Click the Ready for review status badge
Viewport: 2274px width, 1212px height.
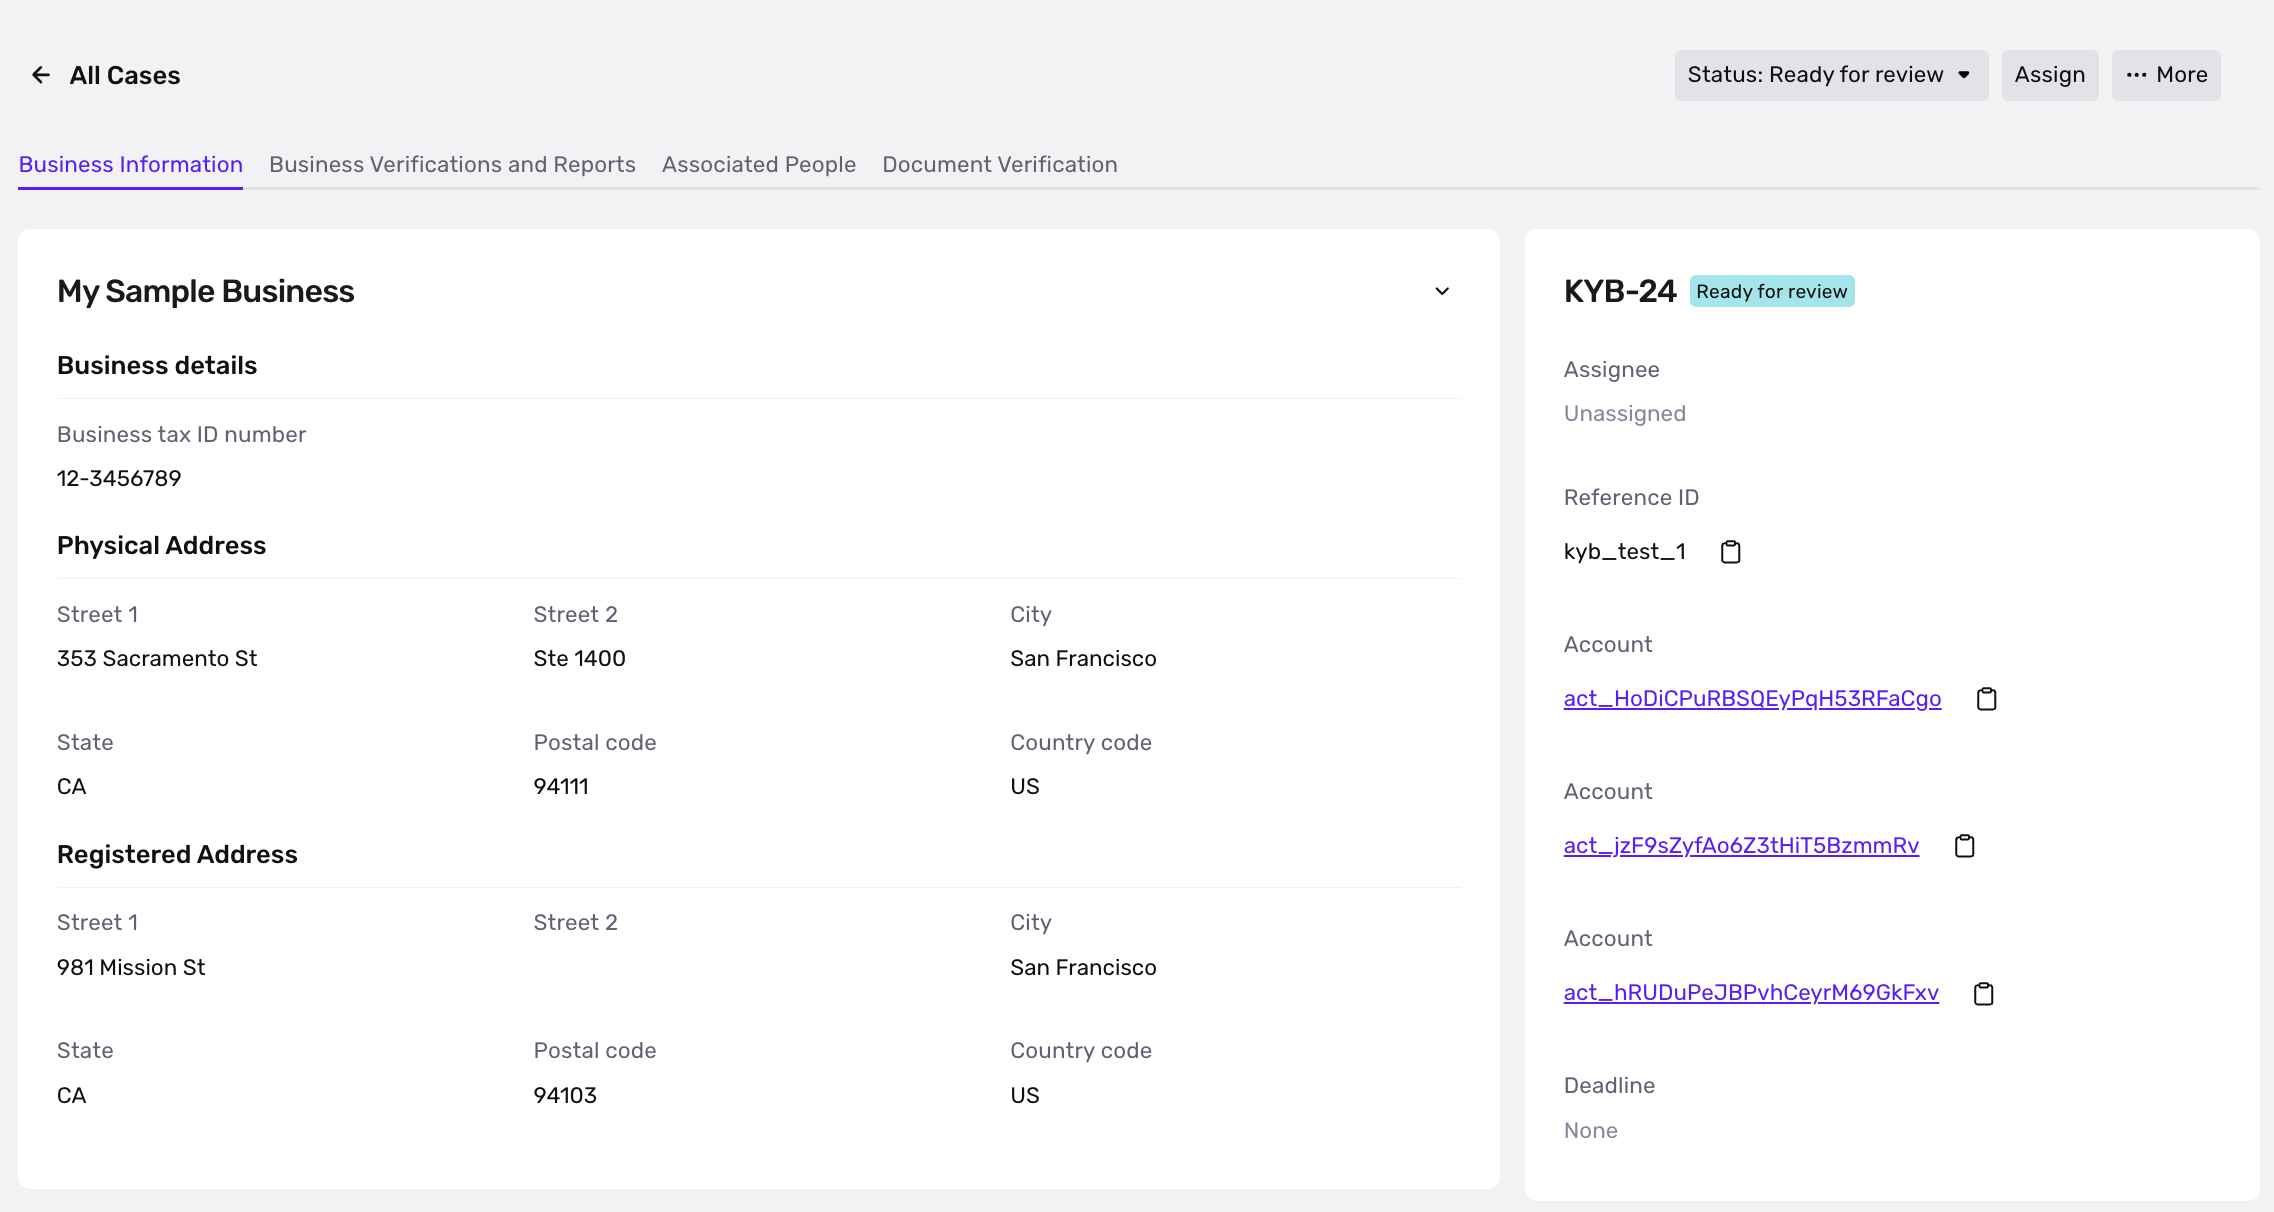[x=1771, y=291]
